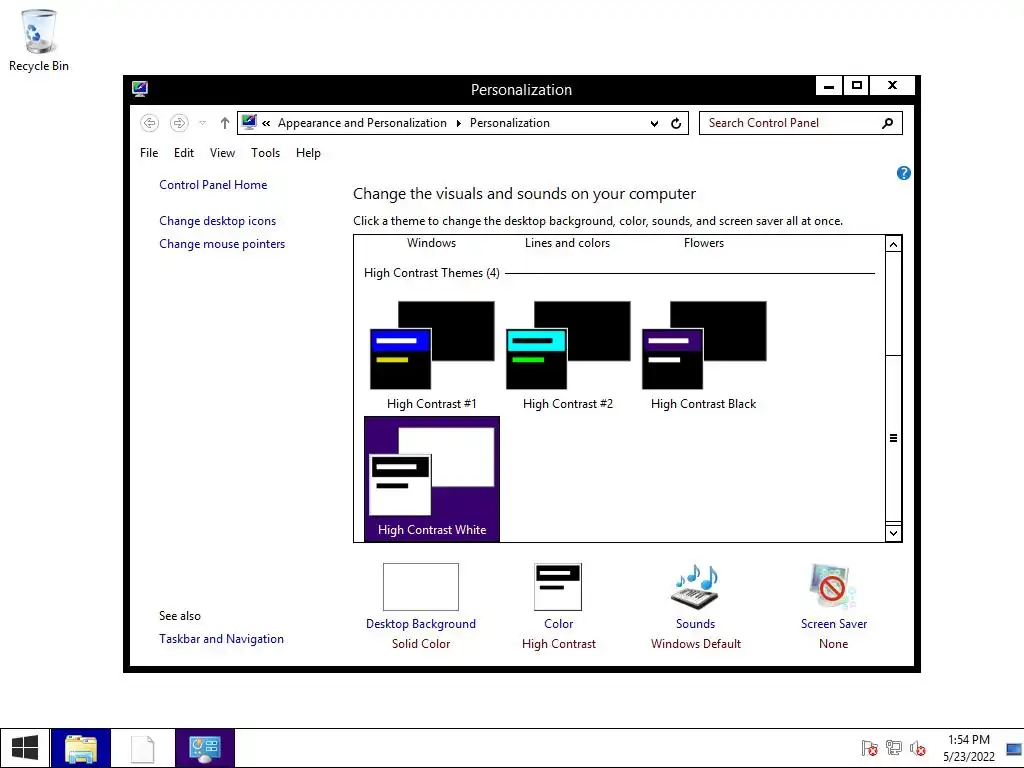The width and height of the screenshot is (1024, 768).
Task: Click the Desktop Background link
Action: tap(421, 624)
